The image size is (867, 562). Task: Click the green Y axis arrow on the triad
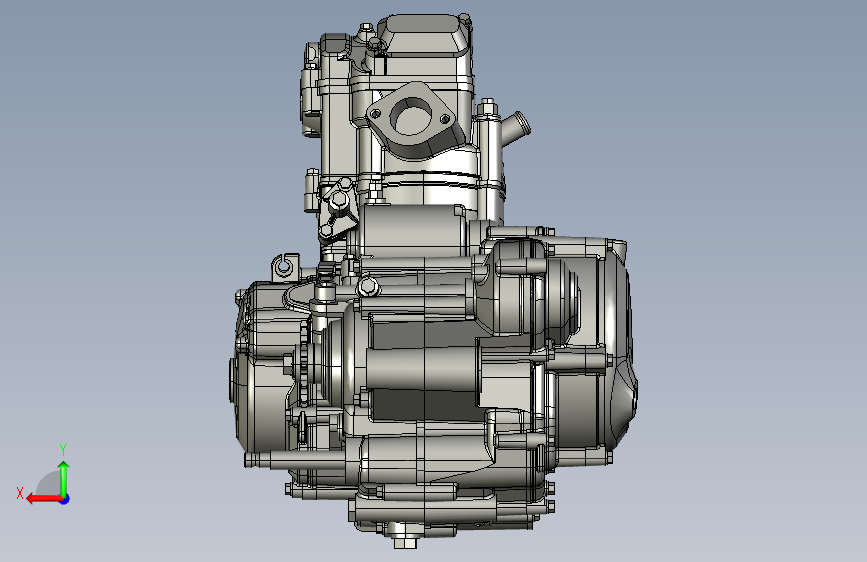click(x=64, y=478)
